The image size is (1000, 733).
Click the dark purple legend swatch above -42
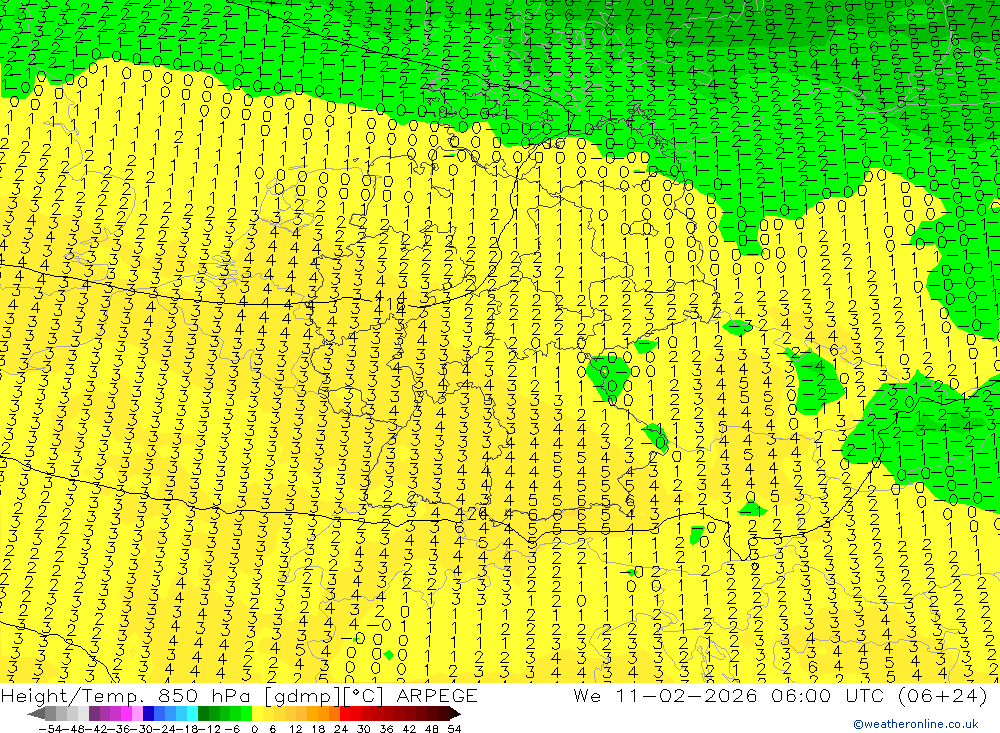(x=94, y=714)
